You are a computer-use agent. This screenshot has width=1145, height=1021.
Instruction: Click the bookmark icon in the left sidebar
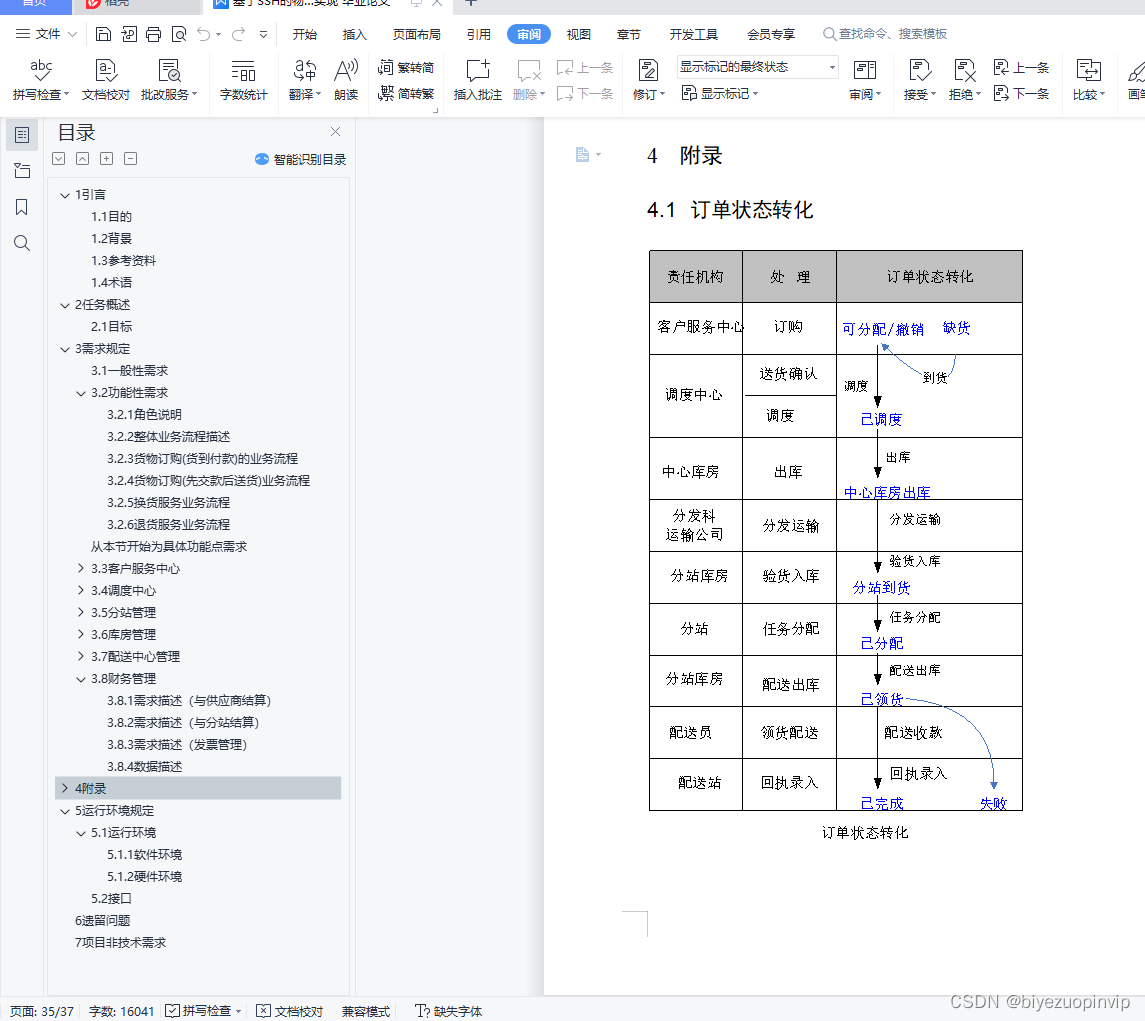pos(22,206)
